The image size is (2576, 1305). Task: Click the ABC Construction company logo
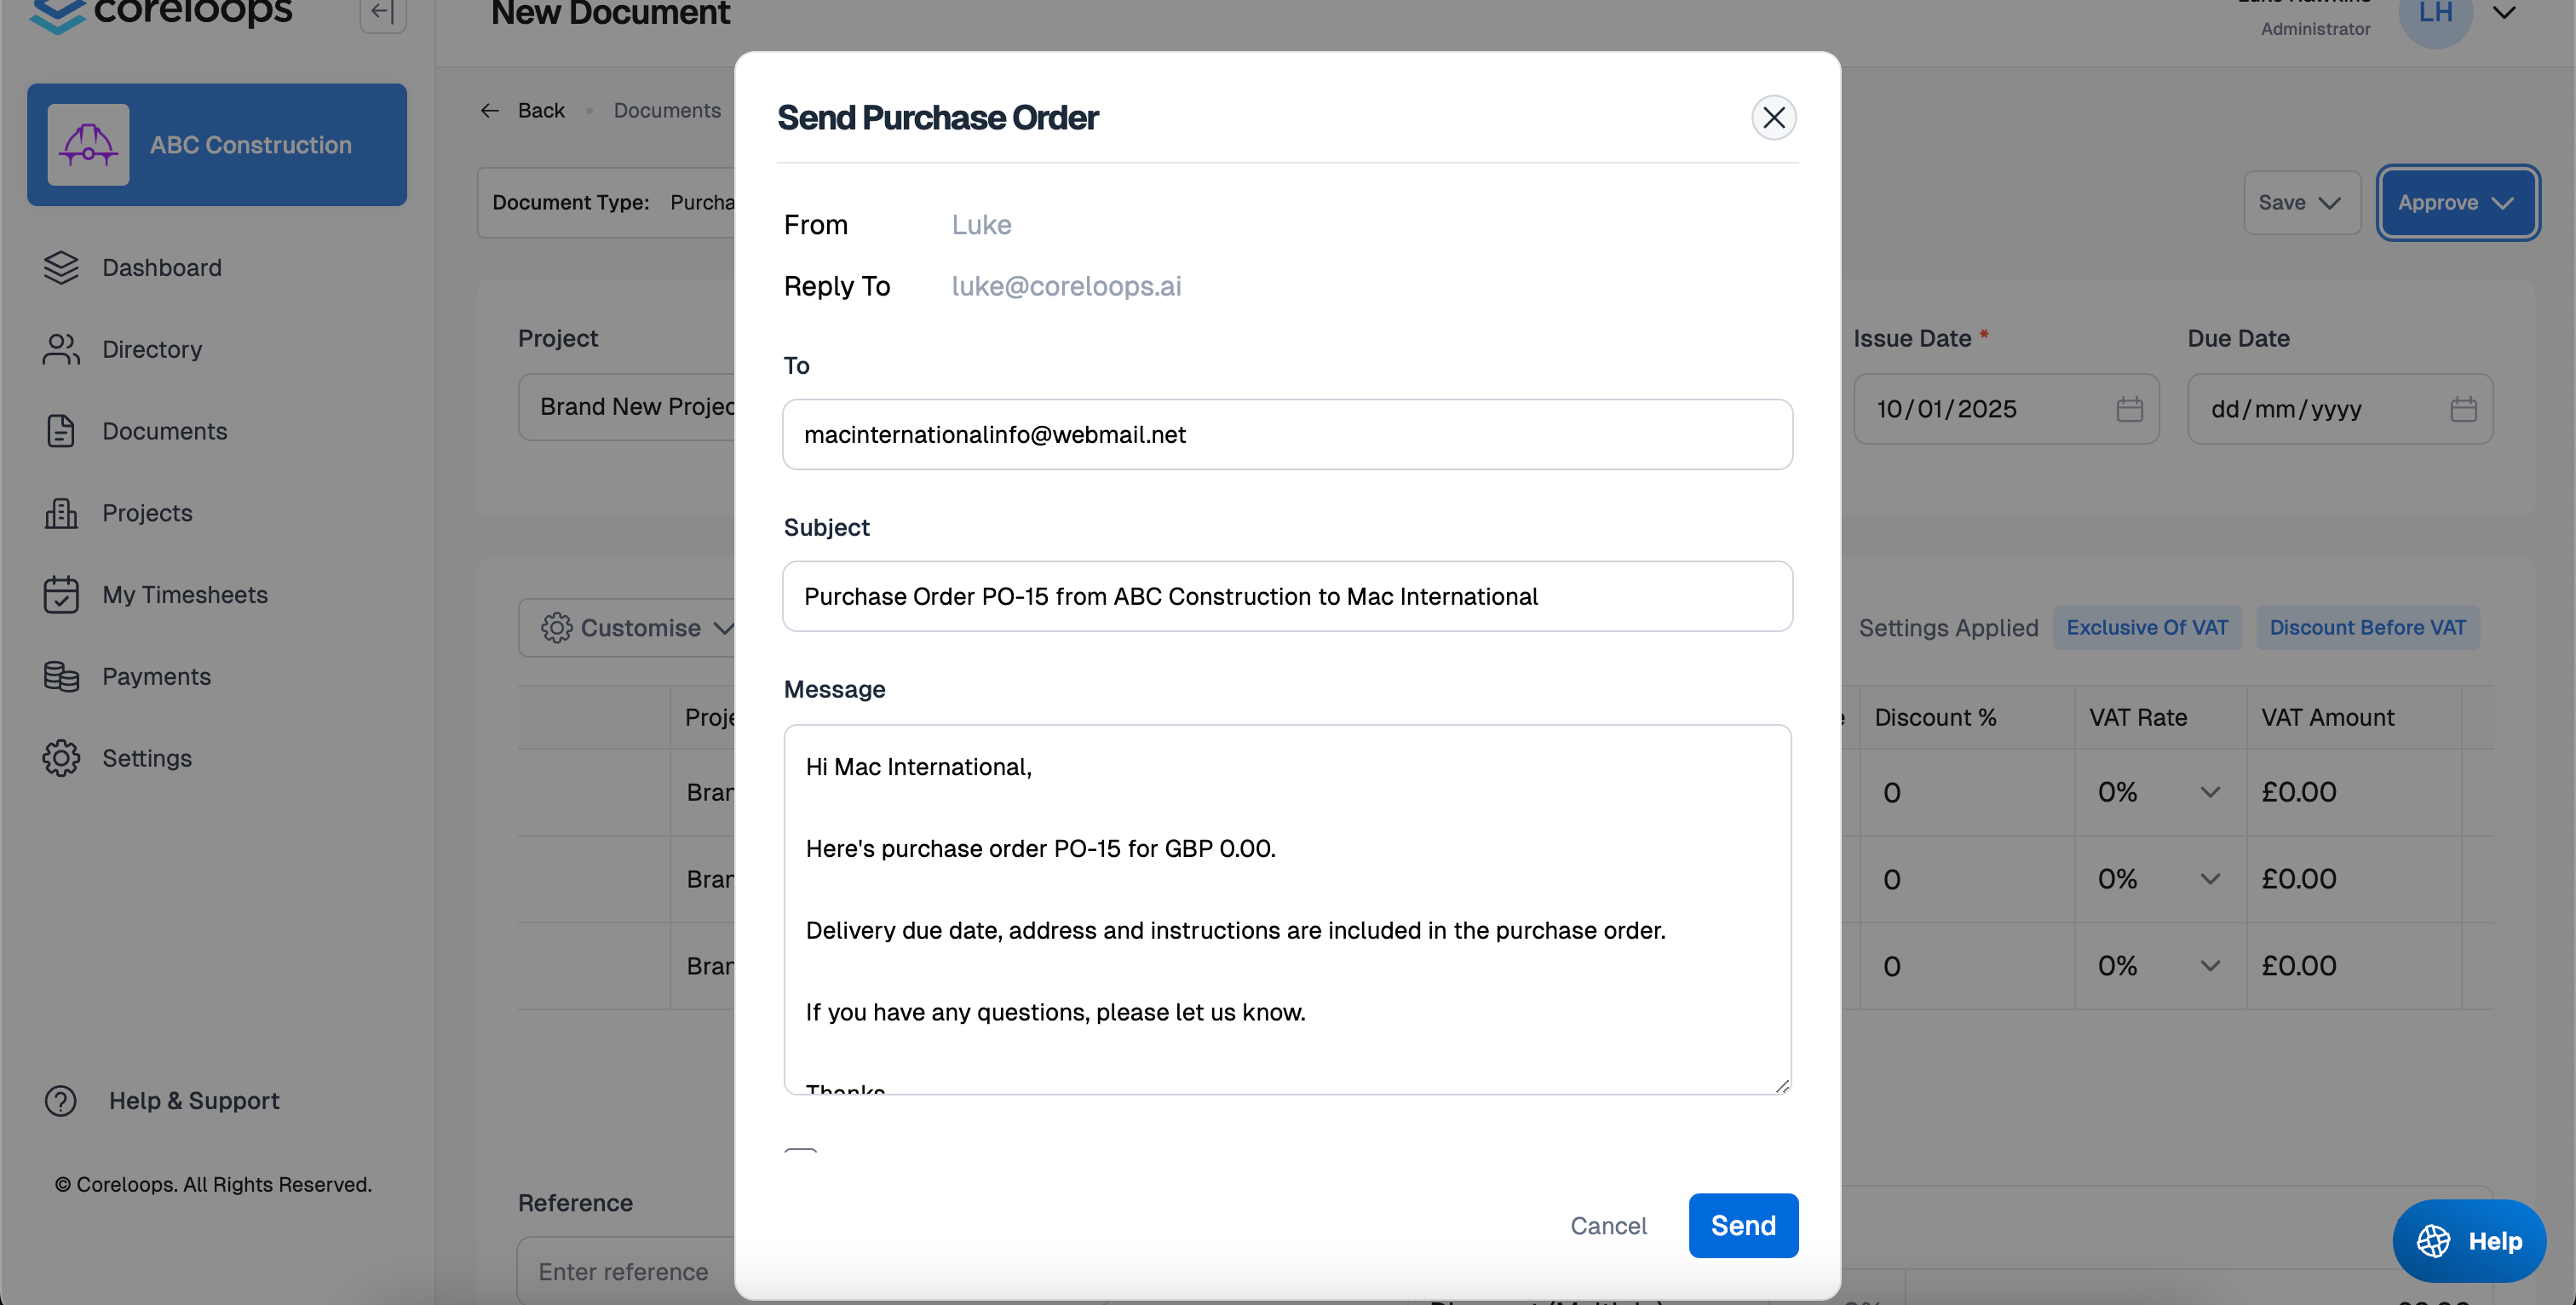pyautogui.click(x=88, y=145)
